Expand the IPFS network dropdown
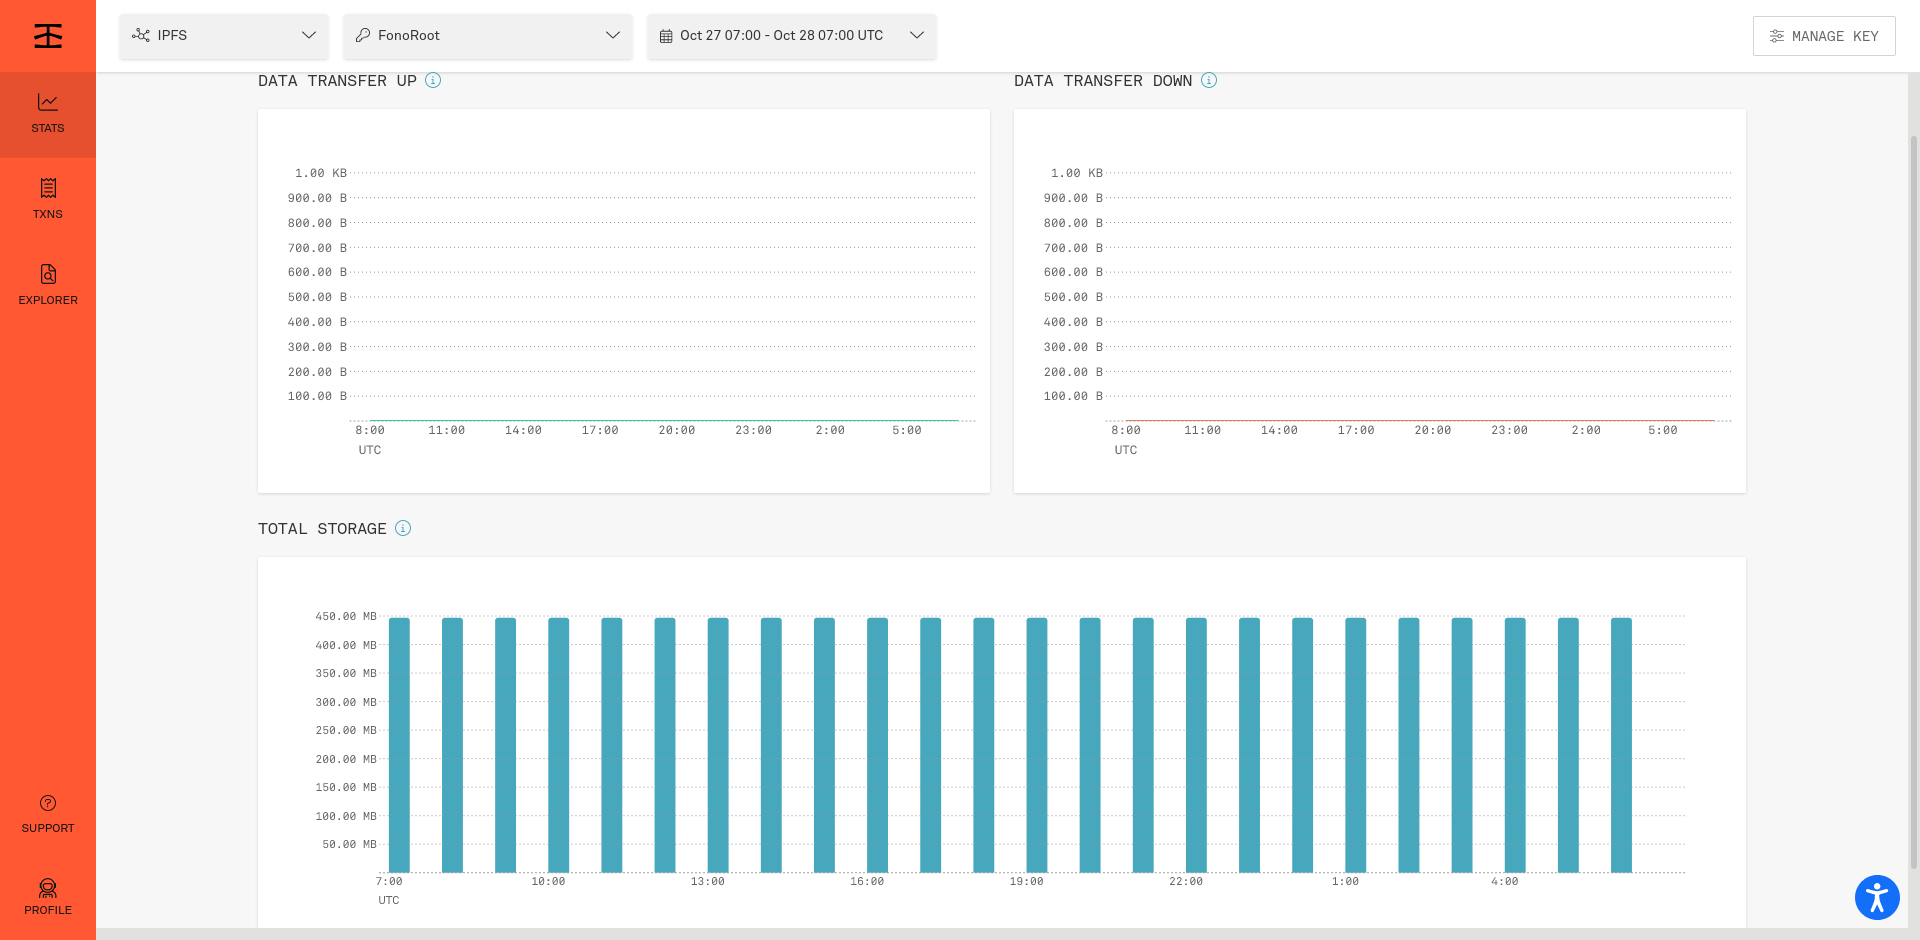Image resolution: width=1920 pixels, height=940 pixels. pos(224,36)
